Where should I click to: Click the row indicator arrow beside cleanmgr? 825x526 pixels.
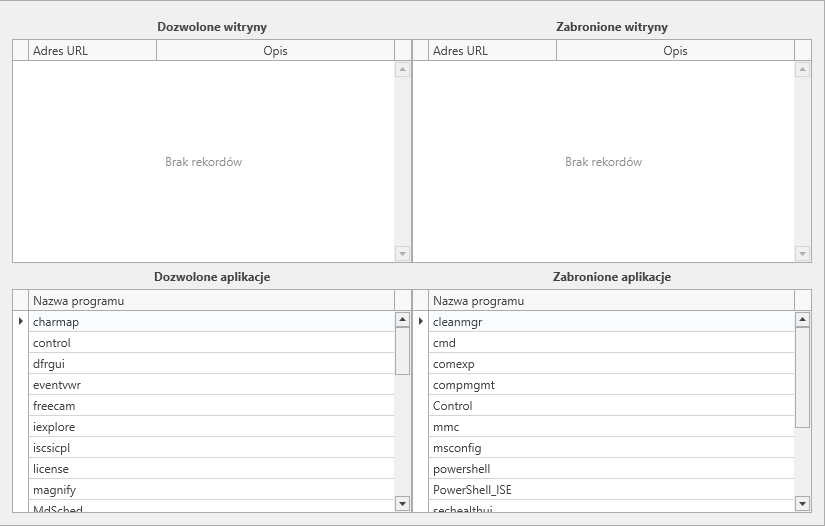420,321
